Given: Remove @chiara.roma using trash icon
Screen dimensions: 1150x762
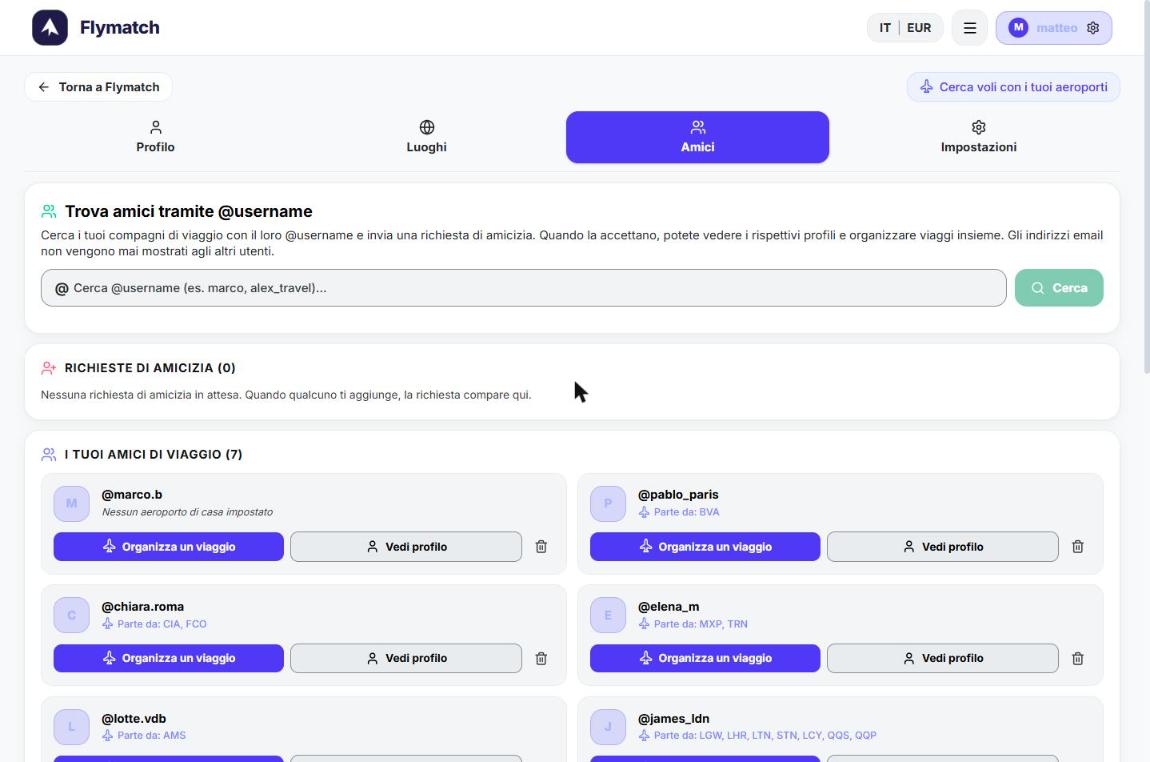Looking at the screenshot, I should click(541, 659).
